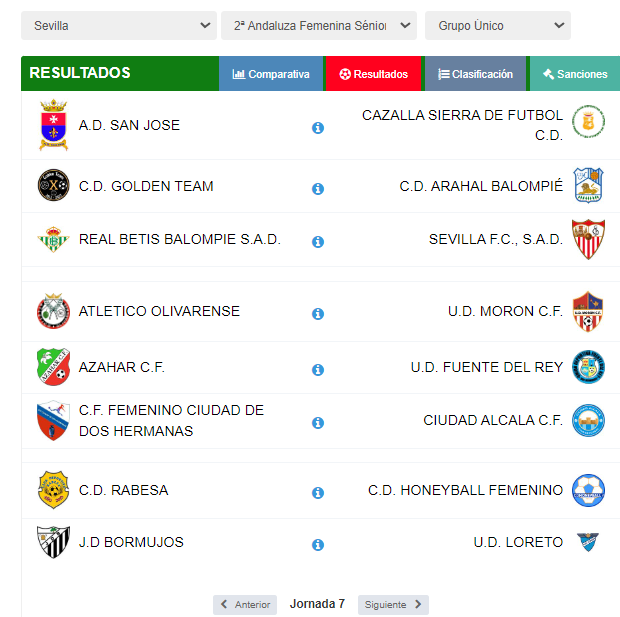Open the Grupo Único dropdown
This screenshot has height=617, width=620.
(497, 25)
